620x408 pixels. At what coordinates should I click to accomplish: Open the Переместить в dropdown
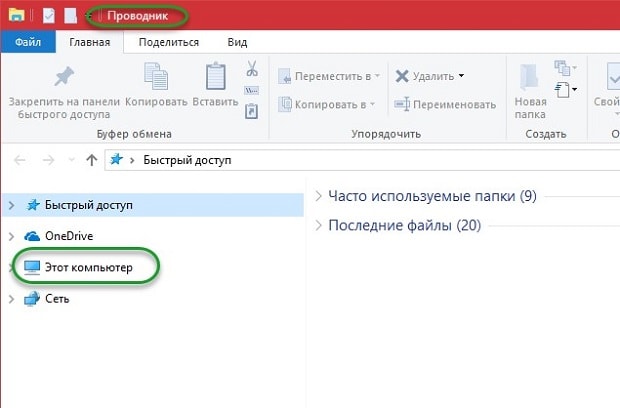(328, 76)
